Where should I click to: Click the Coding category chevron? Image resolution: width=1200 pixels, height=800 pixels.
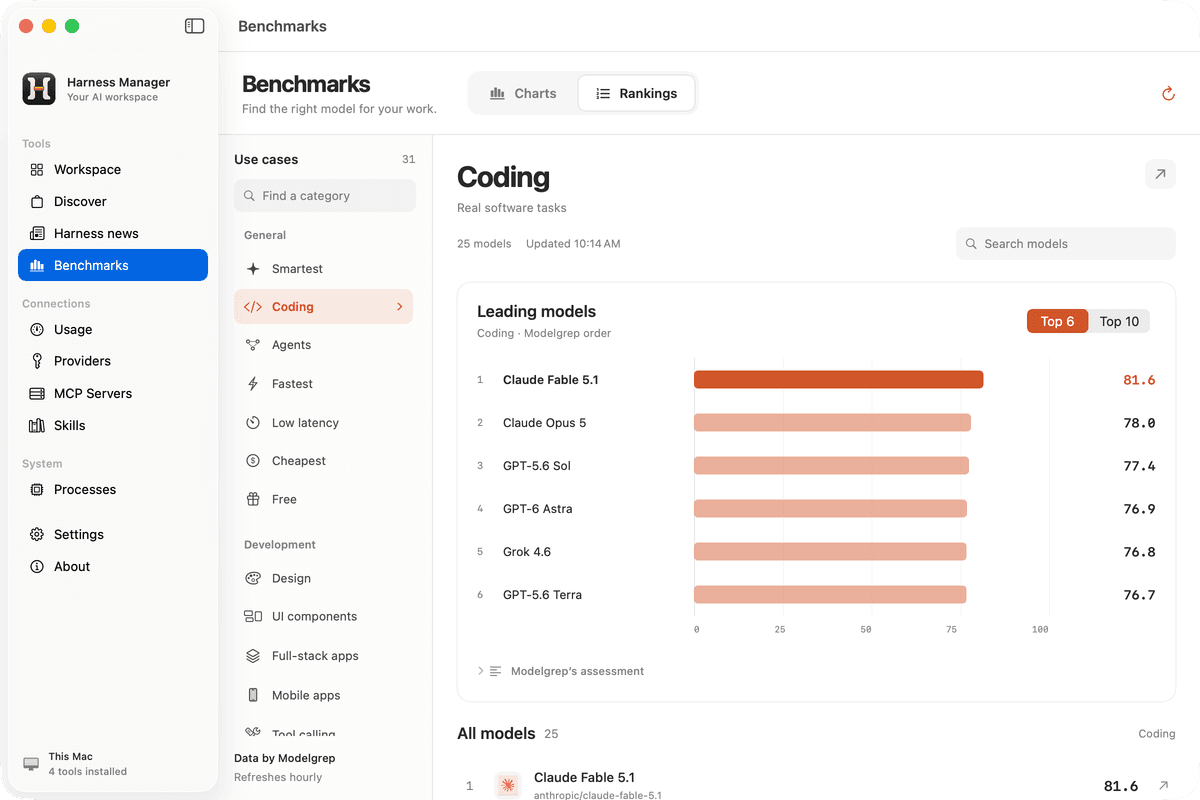coord(400,307)
